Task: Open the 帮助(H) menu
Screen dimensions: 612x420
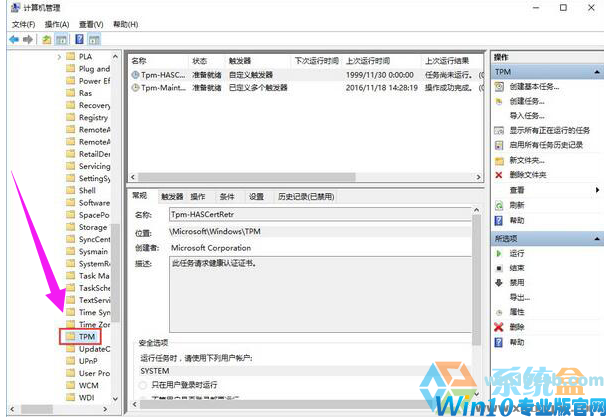Action: pos(125,24)
